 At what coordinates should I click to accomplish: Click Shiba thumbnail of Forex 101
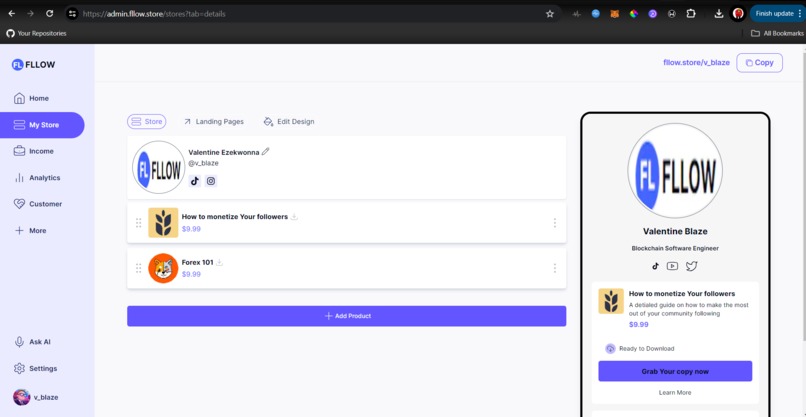tap(163, 268)
